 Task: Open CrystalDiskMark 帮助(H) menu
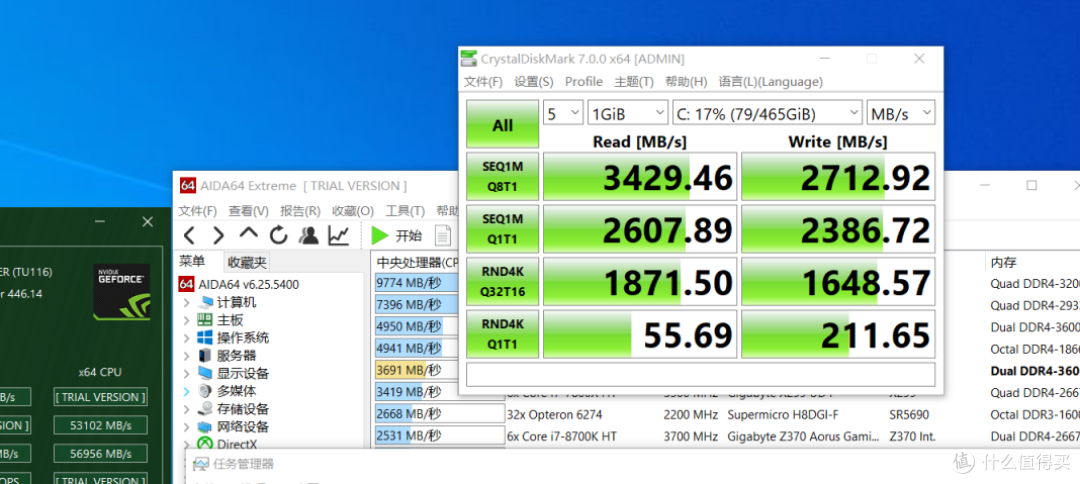coord(686,81)
